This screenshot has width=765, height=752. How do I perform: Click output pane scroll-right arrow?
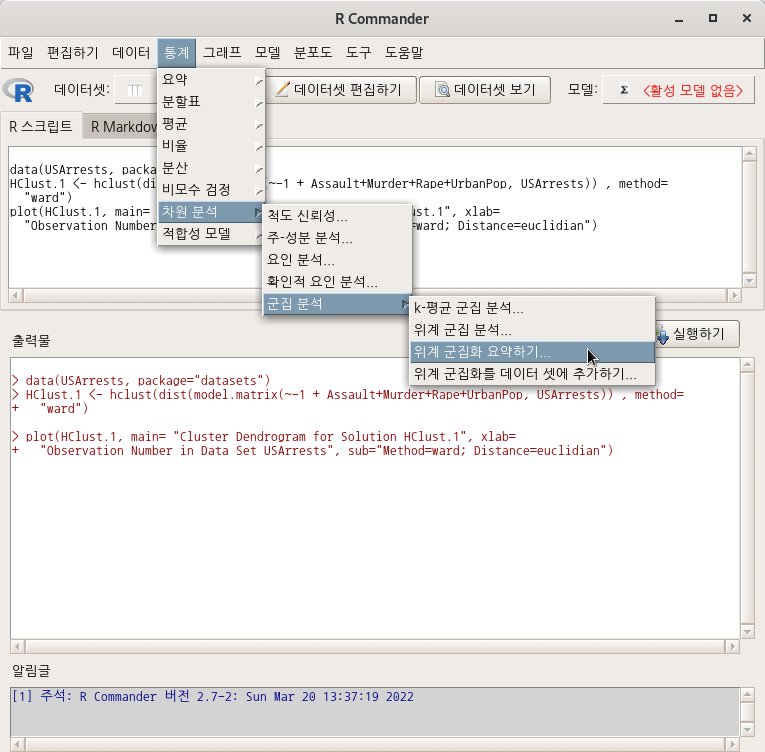[x=732, y=647]
